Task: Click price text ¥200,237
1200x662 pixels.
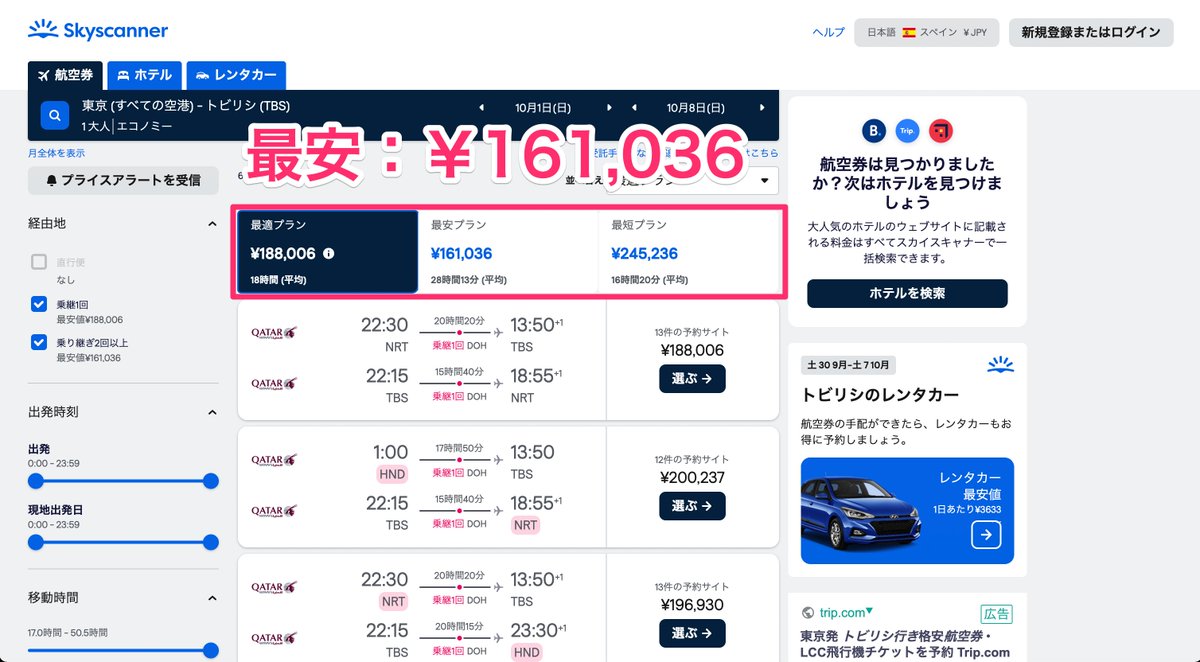Action: (x=692, y=477)
